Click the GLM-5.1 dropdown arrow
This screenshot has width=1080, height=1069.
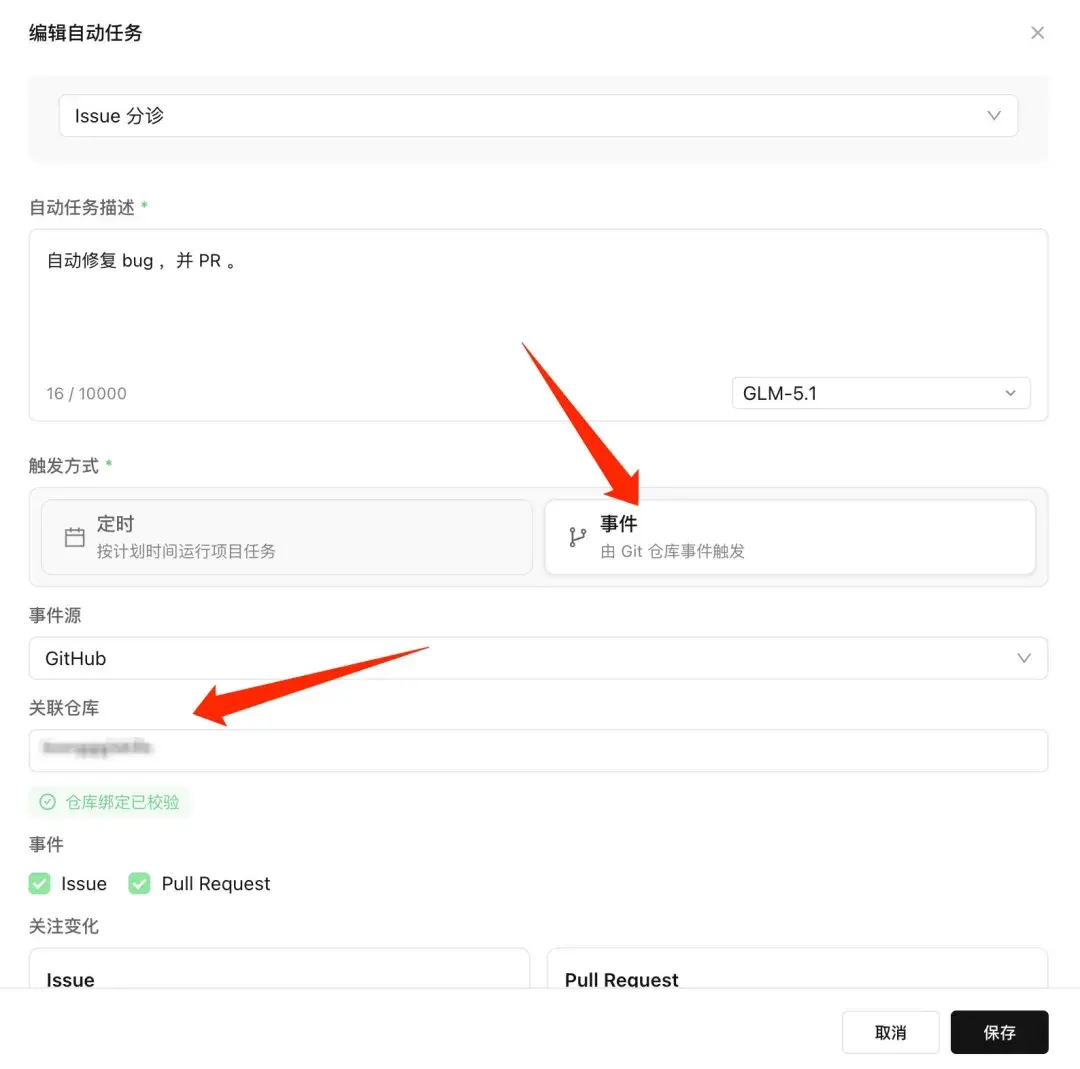coord(1010,393)
